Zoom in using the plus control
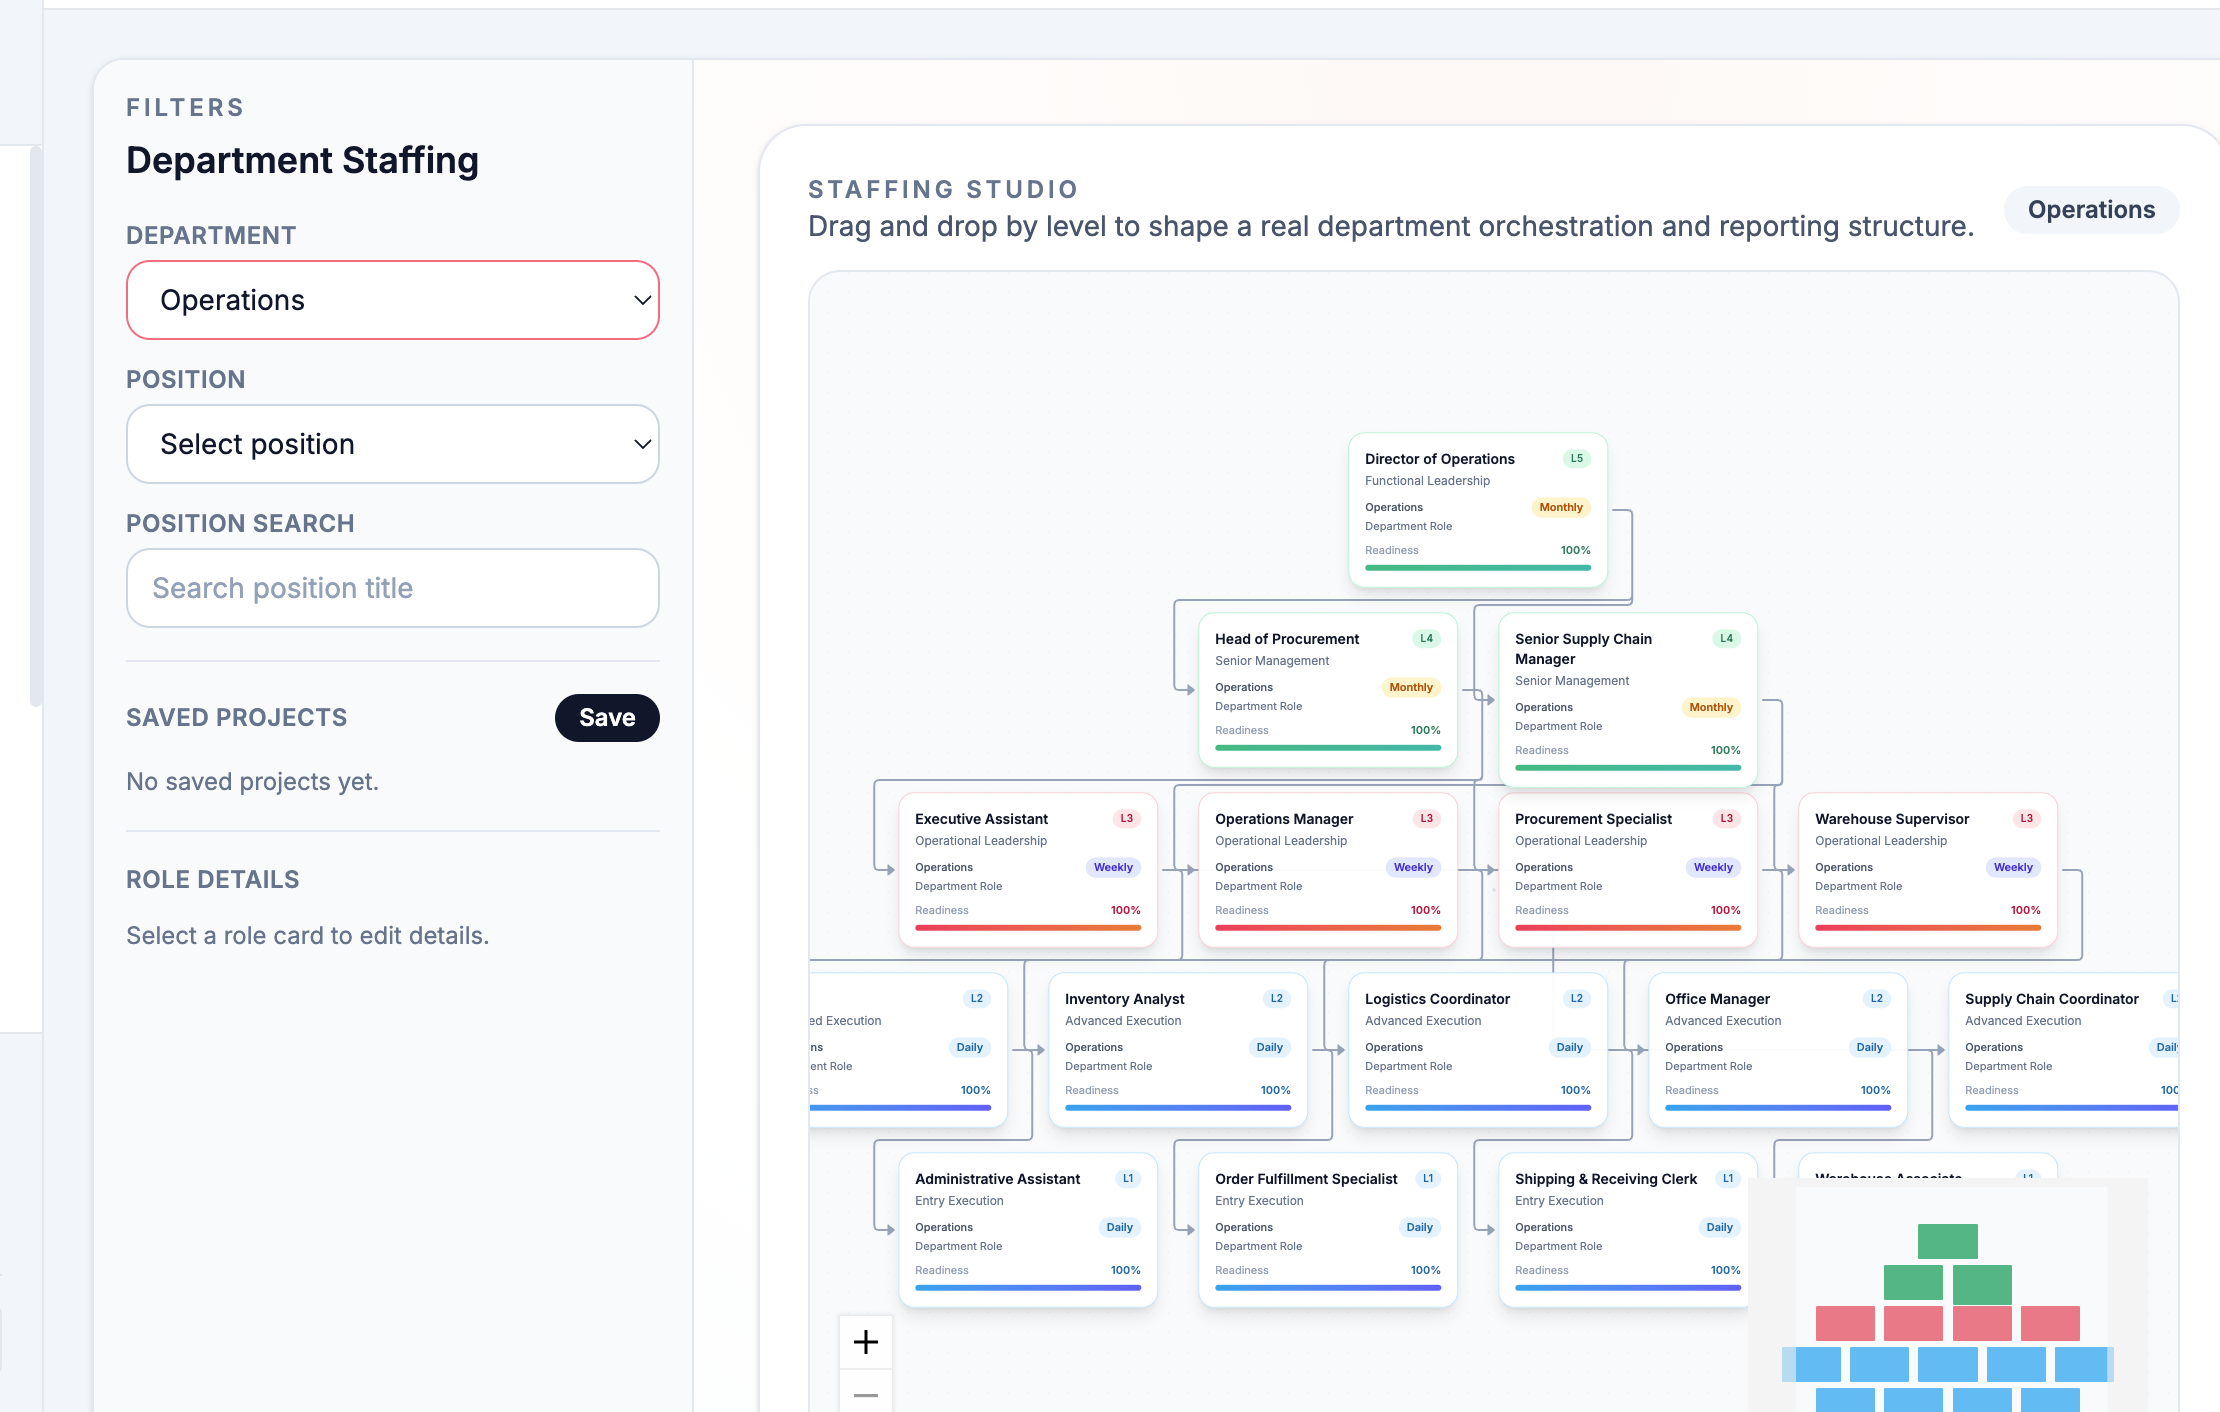This screenshot has width=2220, height=1412. pos(864,1342)
